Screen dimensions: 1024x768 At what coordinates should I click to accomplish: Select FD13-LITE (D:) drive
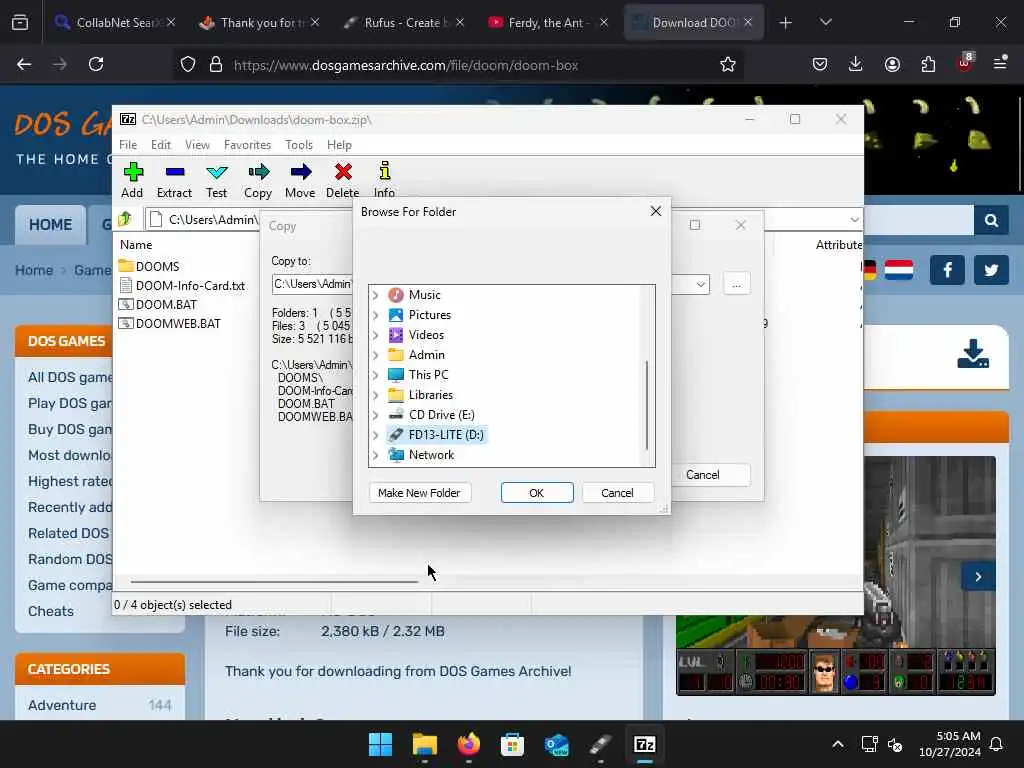(446, 435)
